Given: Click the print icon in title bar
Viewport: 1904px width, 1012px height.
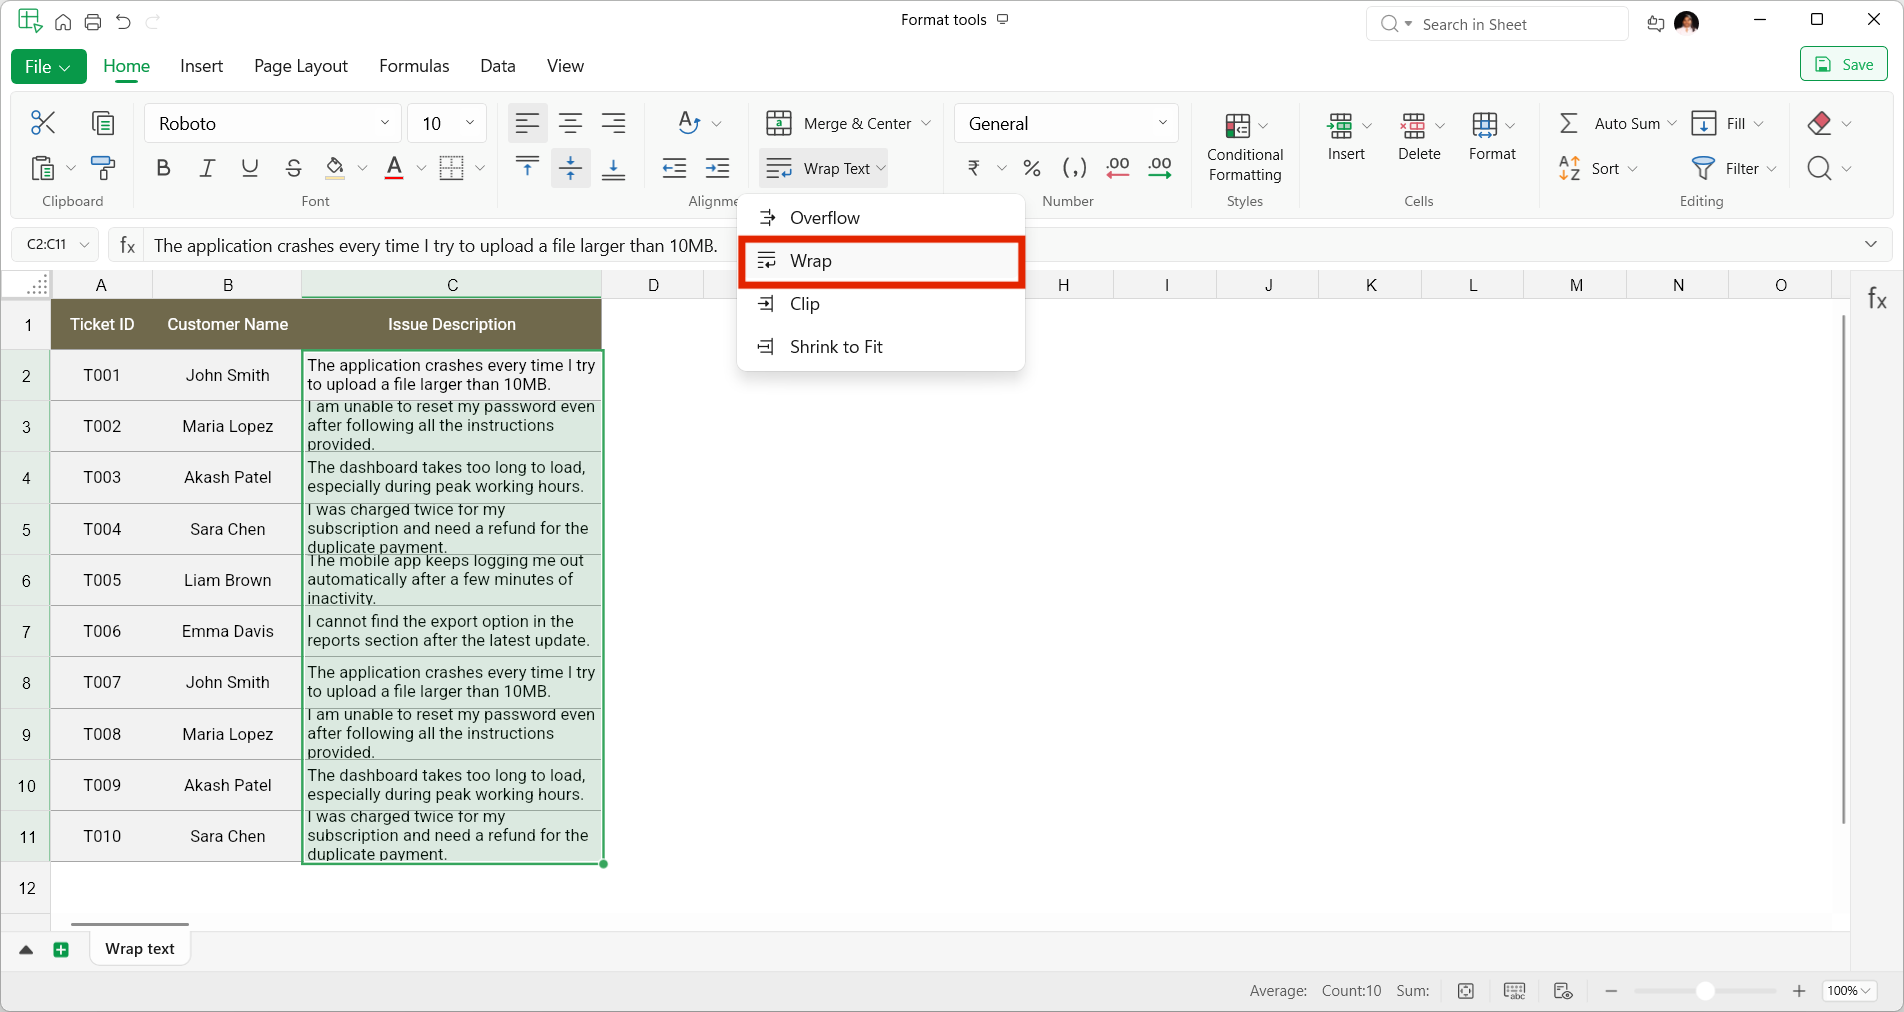Looking at the screenshot, I should (x=93, y=22).
